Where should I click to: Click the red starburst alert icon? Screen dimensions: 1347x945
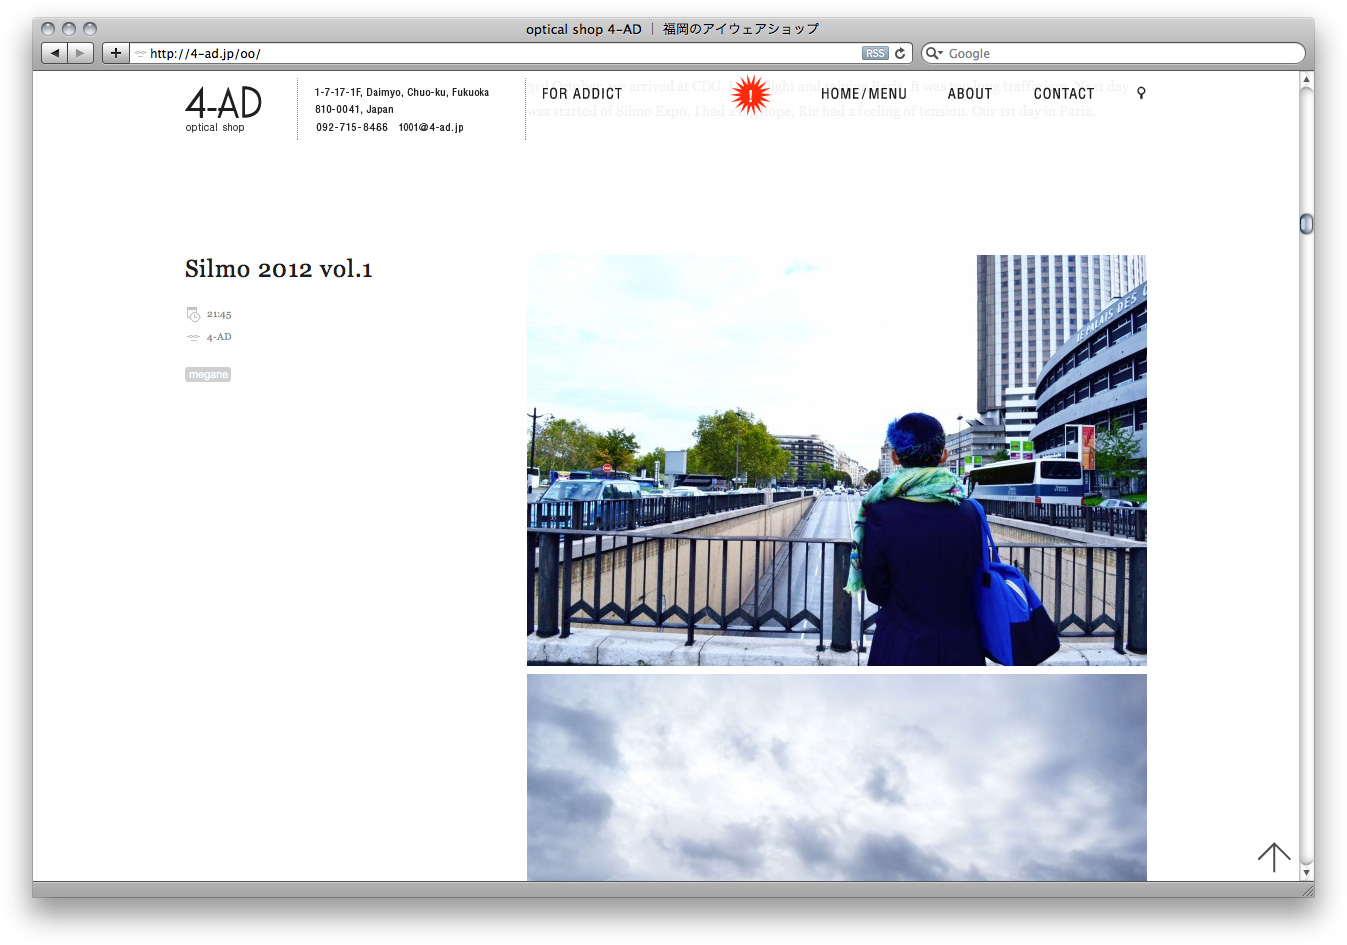750,95
